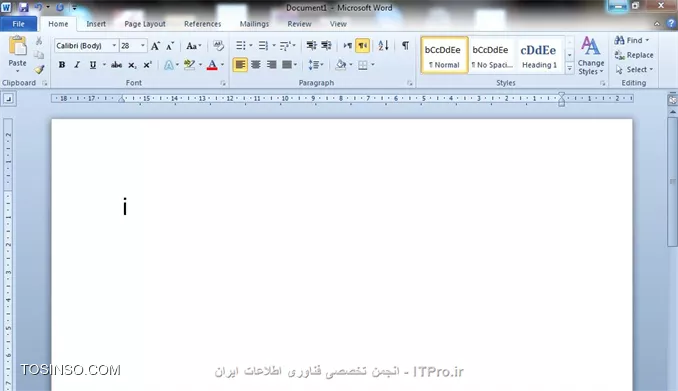Expand font color dropdown arrow
The width and height of the screenshot is (678, 391).
(x=223, y=65)
